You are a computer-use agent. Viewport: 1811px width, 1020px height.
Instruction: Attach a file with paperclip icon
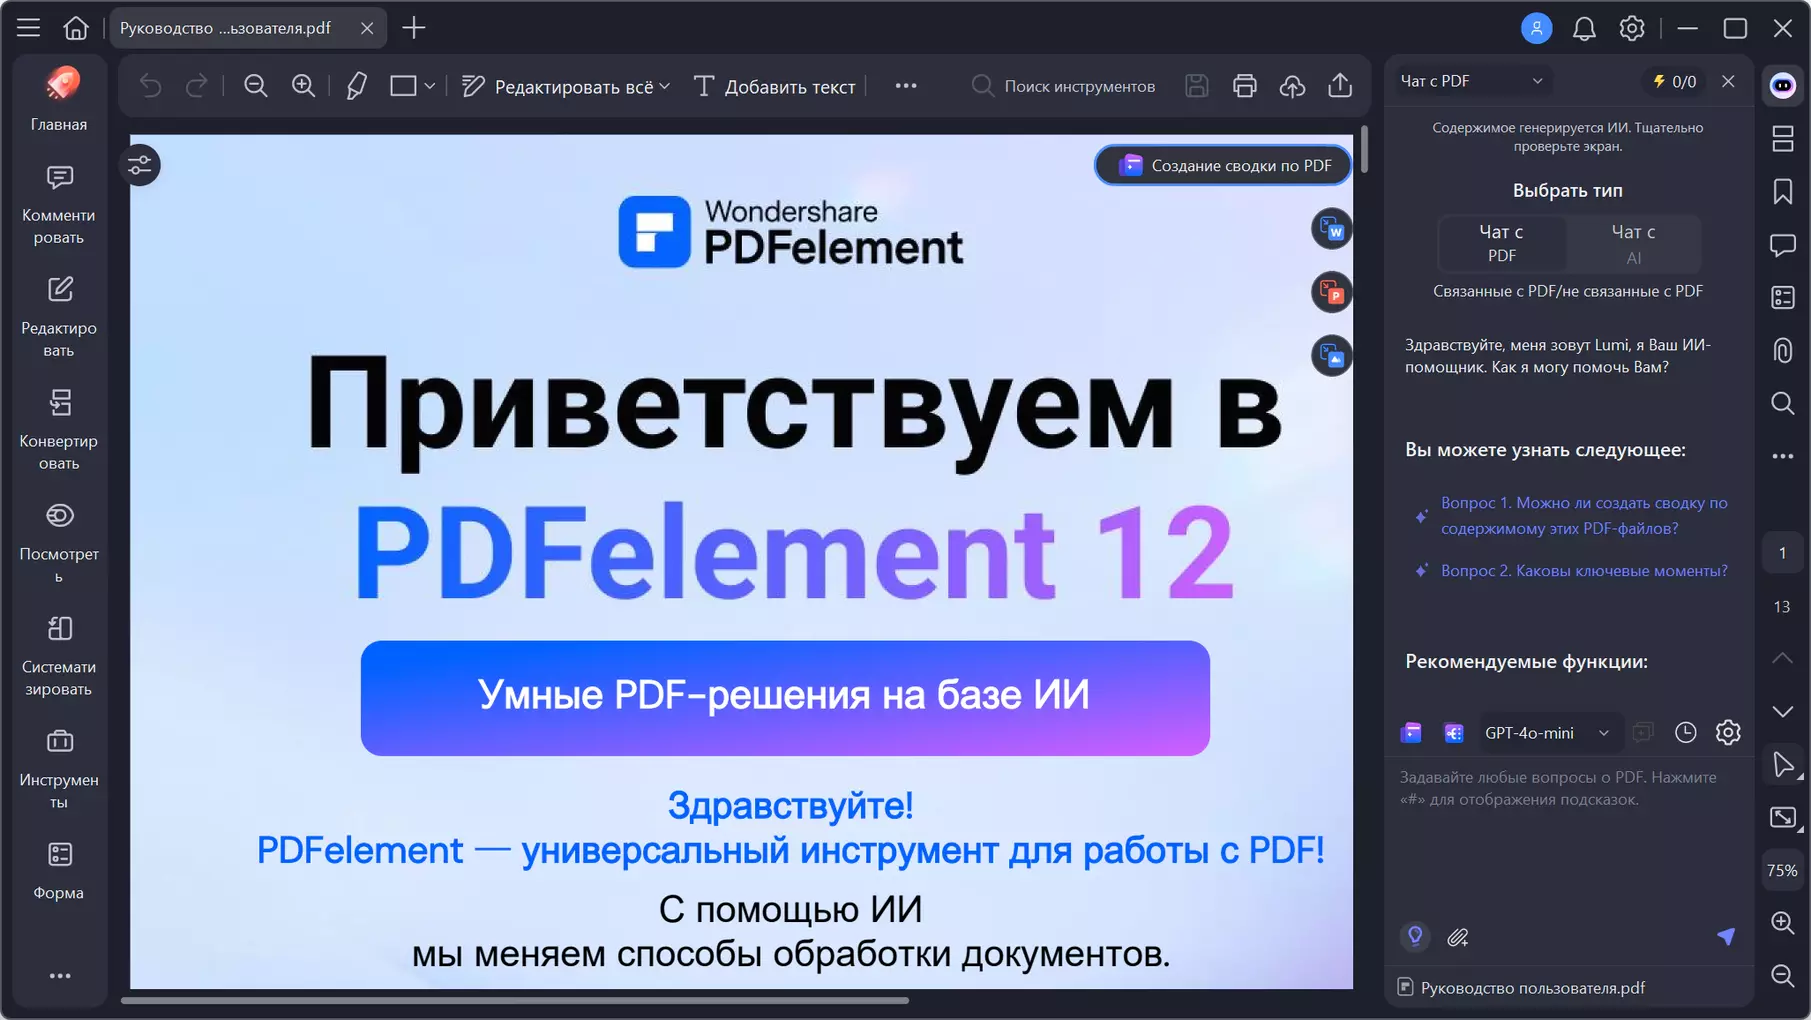pos(1458,937)
